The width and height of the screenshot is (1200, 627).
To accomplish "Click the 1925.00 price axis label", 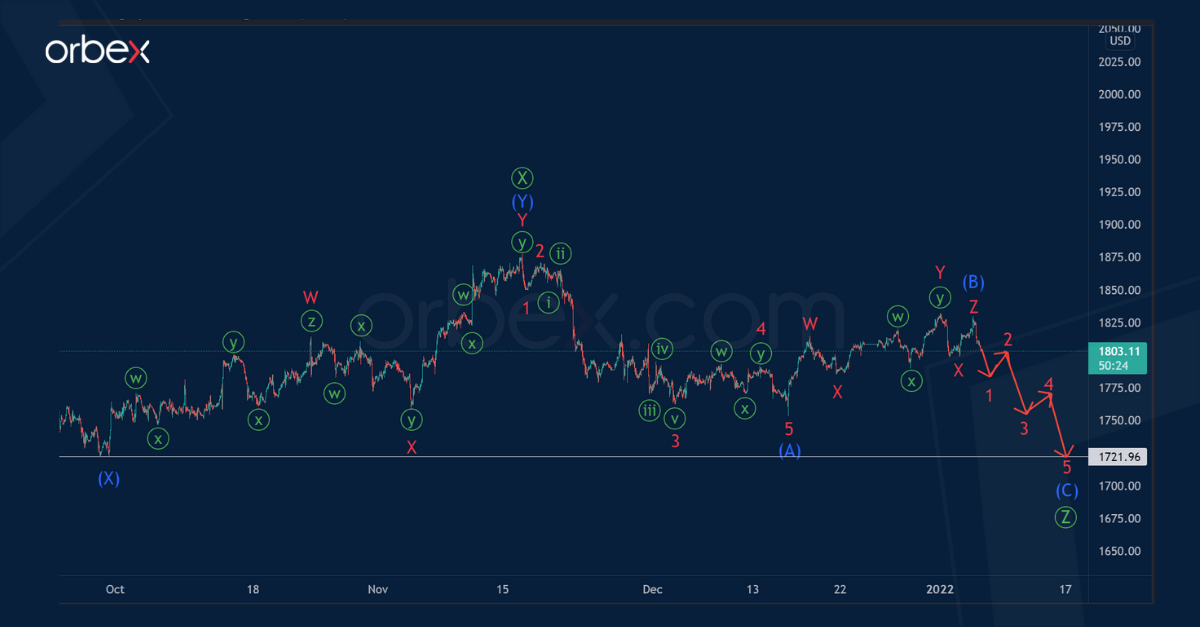I will pyautogui.click(x=1120, y=193).
